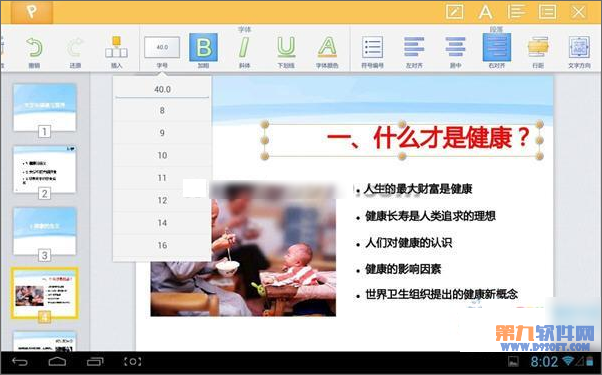
Task: Open the font color (字体颜色) picker
Action: pos(327,47)
